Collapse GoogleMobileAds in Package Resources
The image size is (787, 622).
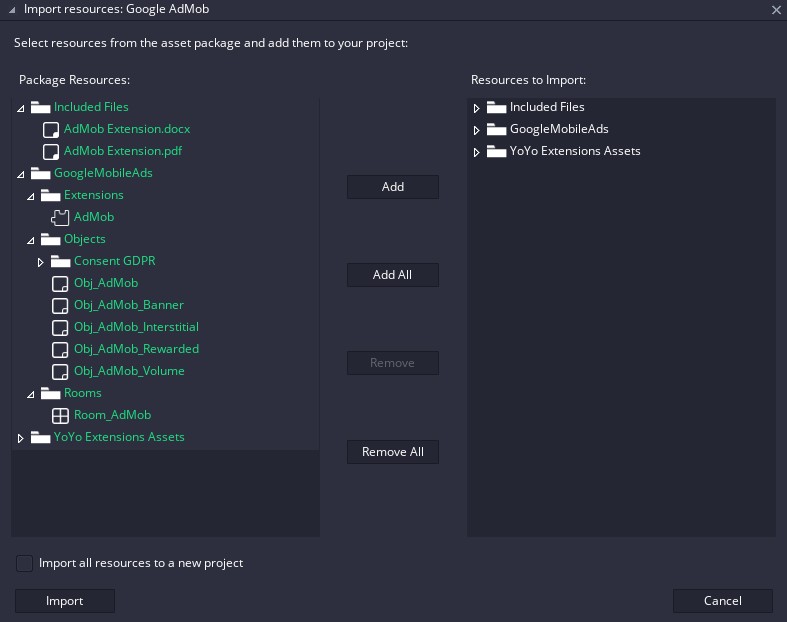point(21,175)
